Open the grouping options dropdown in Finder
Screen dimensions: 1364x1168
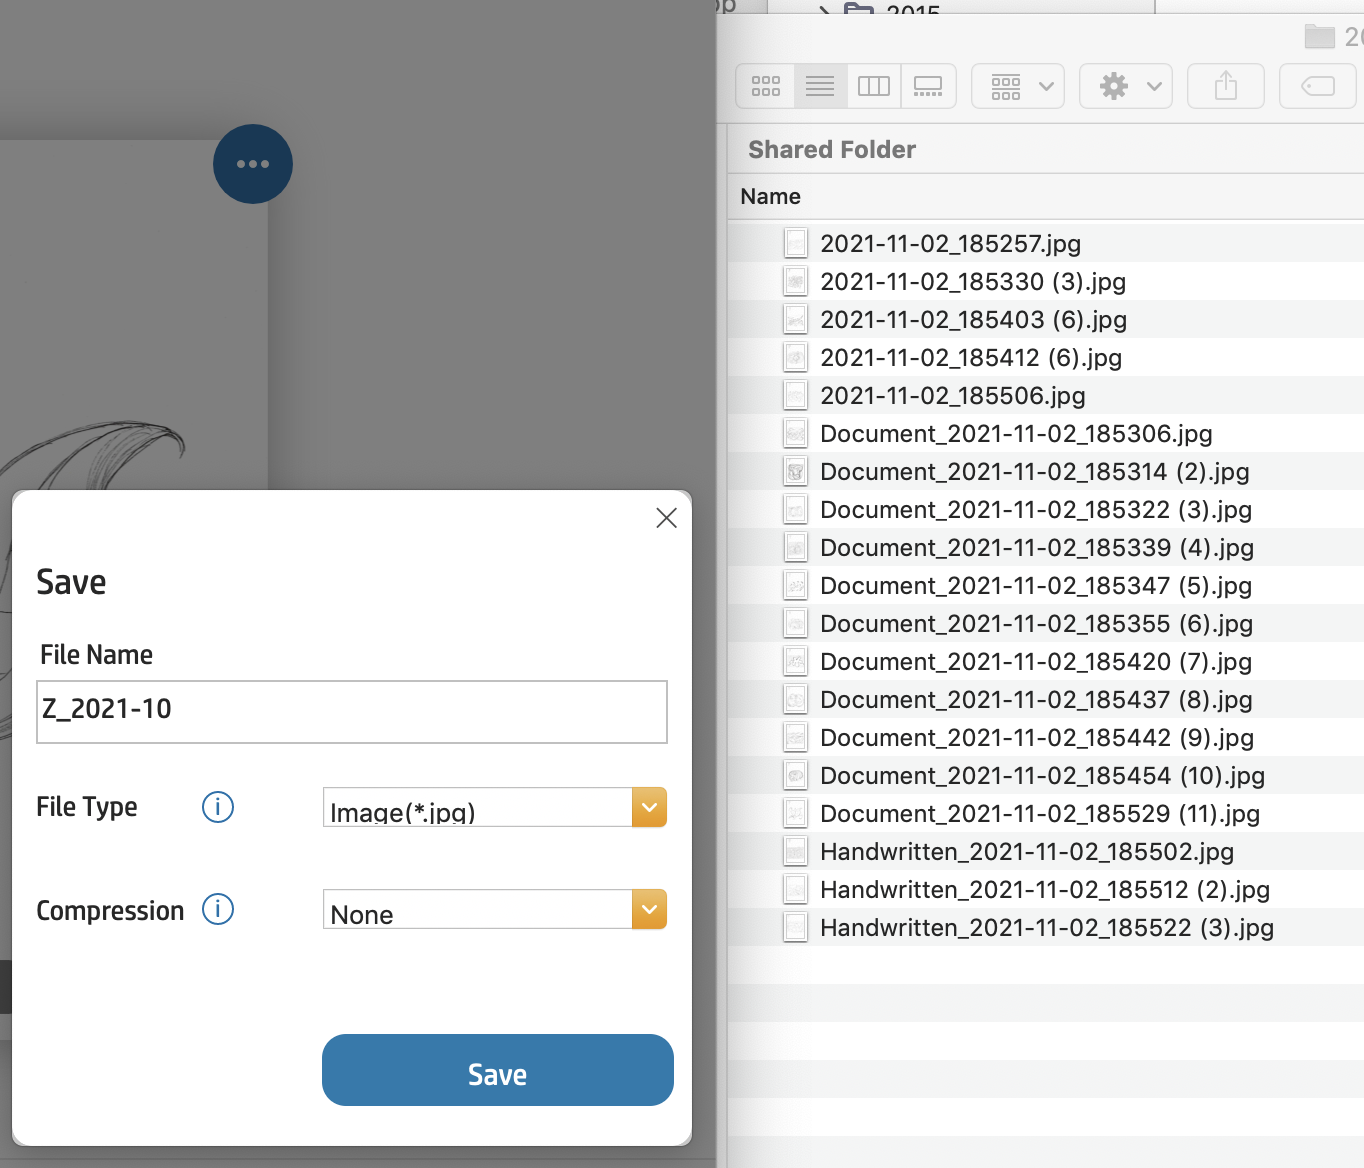click(1017, 86)
